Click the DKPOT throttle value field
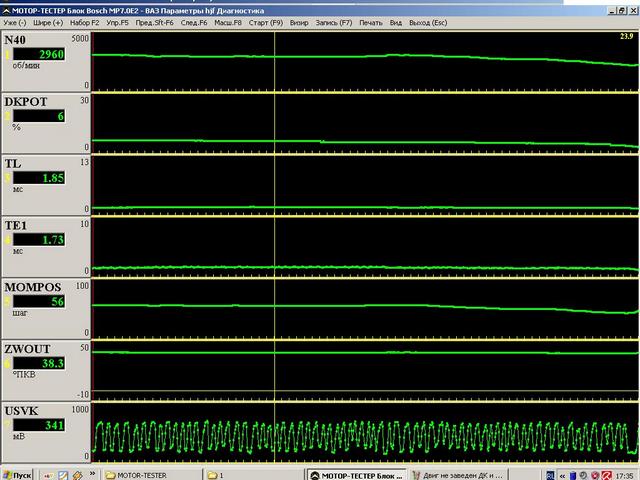This screenshot has width=640, height=480. (x=39, y=116)
